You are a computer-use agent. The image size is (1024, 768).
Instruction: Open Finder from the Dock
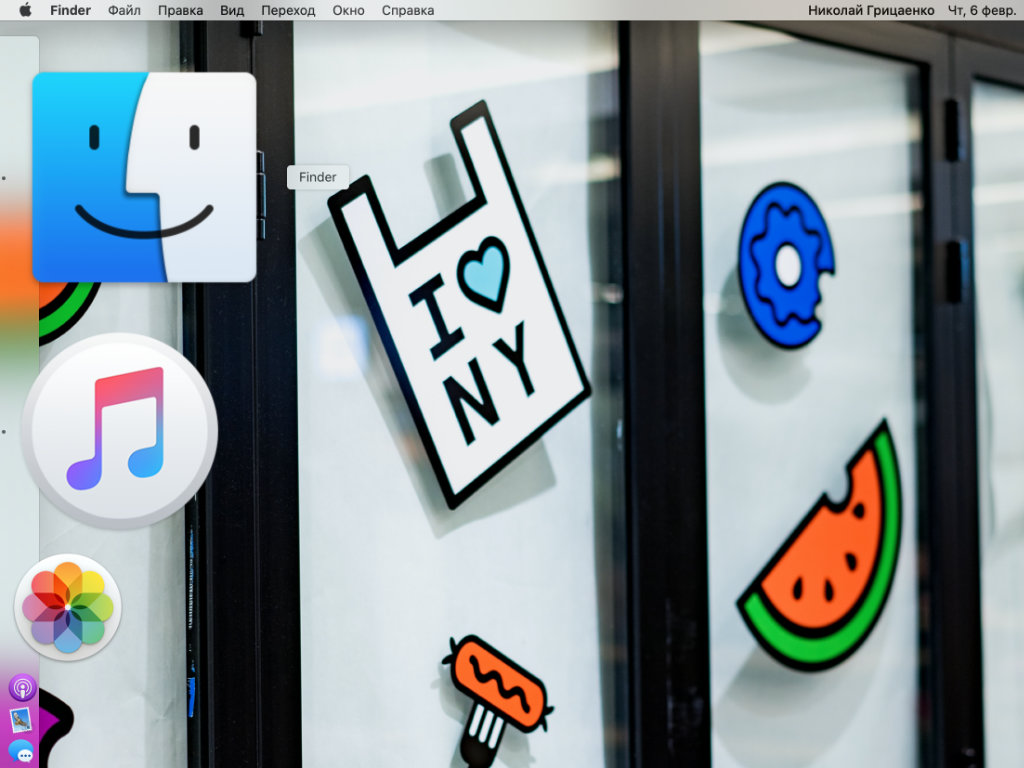pyautogui.click(x=144, y=177)
